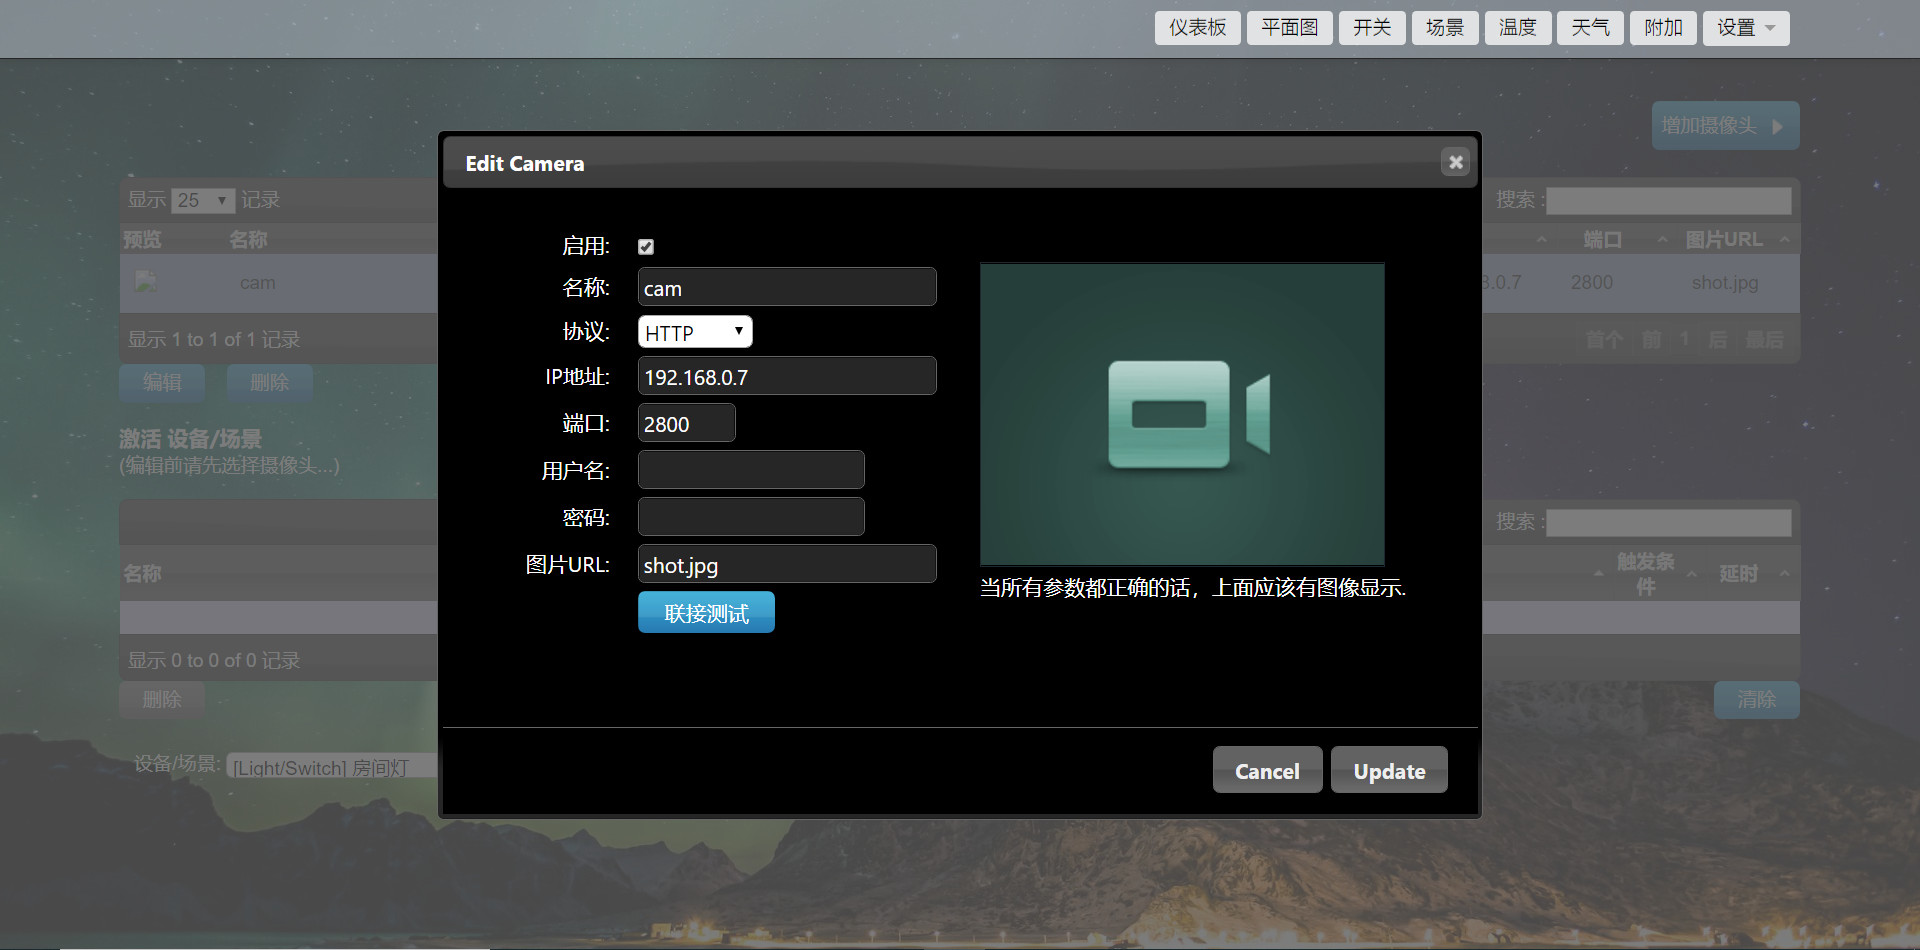Open the 天气 menu tab
Image resolution: width=1920 pixels, height=950 pixels.
click(x=1590, y=28)
